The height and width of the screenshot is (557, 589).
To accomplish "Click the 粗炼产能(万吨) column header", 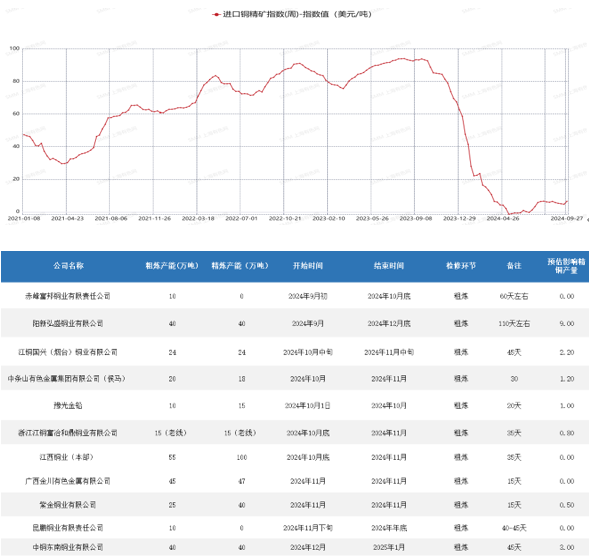I will [172, 266].
